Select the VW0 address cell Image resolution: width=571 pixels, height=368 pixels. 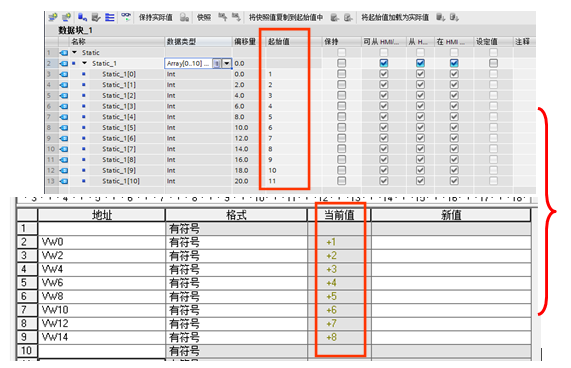102,242
